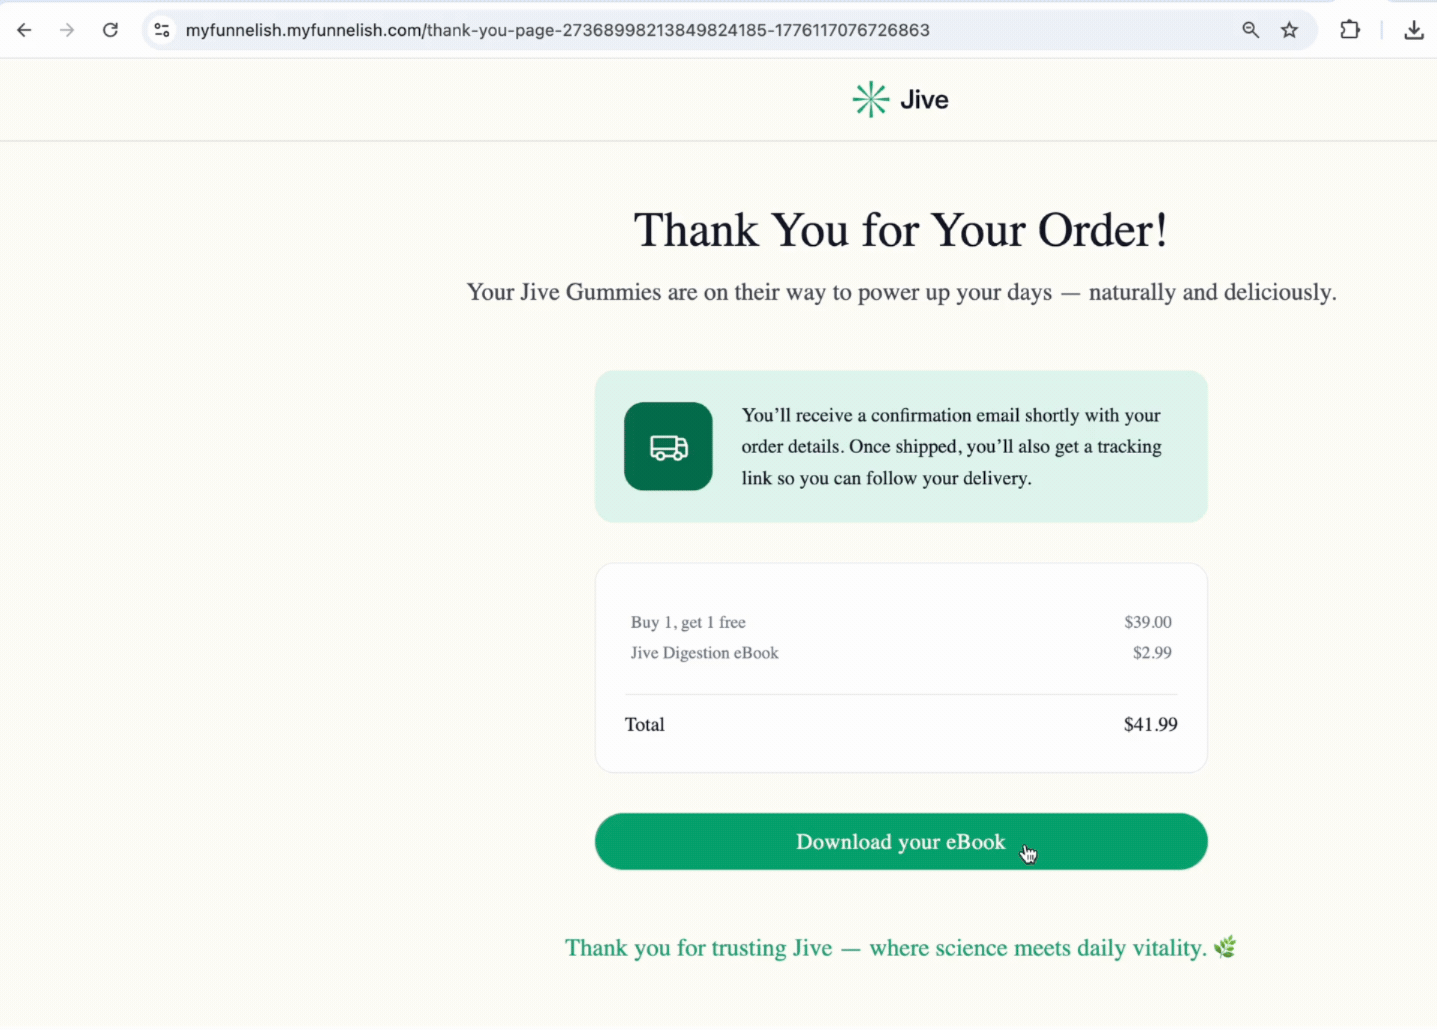Click the confirmation email info box

pyautogui.click(x=951, y=446)
